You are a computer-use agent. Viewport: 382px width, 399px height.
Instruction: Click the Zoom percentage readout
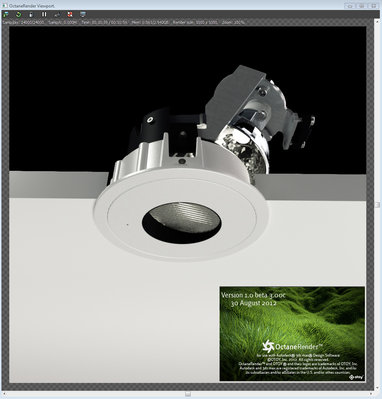pyautogui.click(x=233, y=22)
